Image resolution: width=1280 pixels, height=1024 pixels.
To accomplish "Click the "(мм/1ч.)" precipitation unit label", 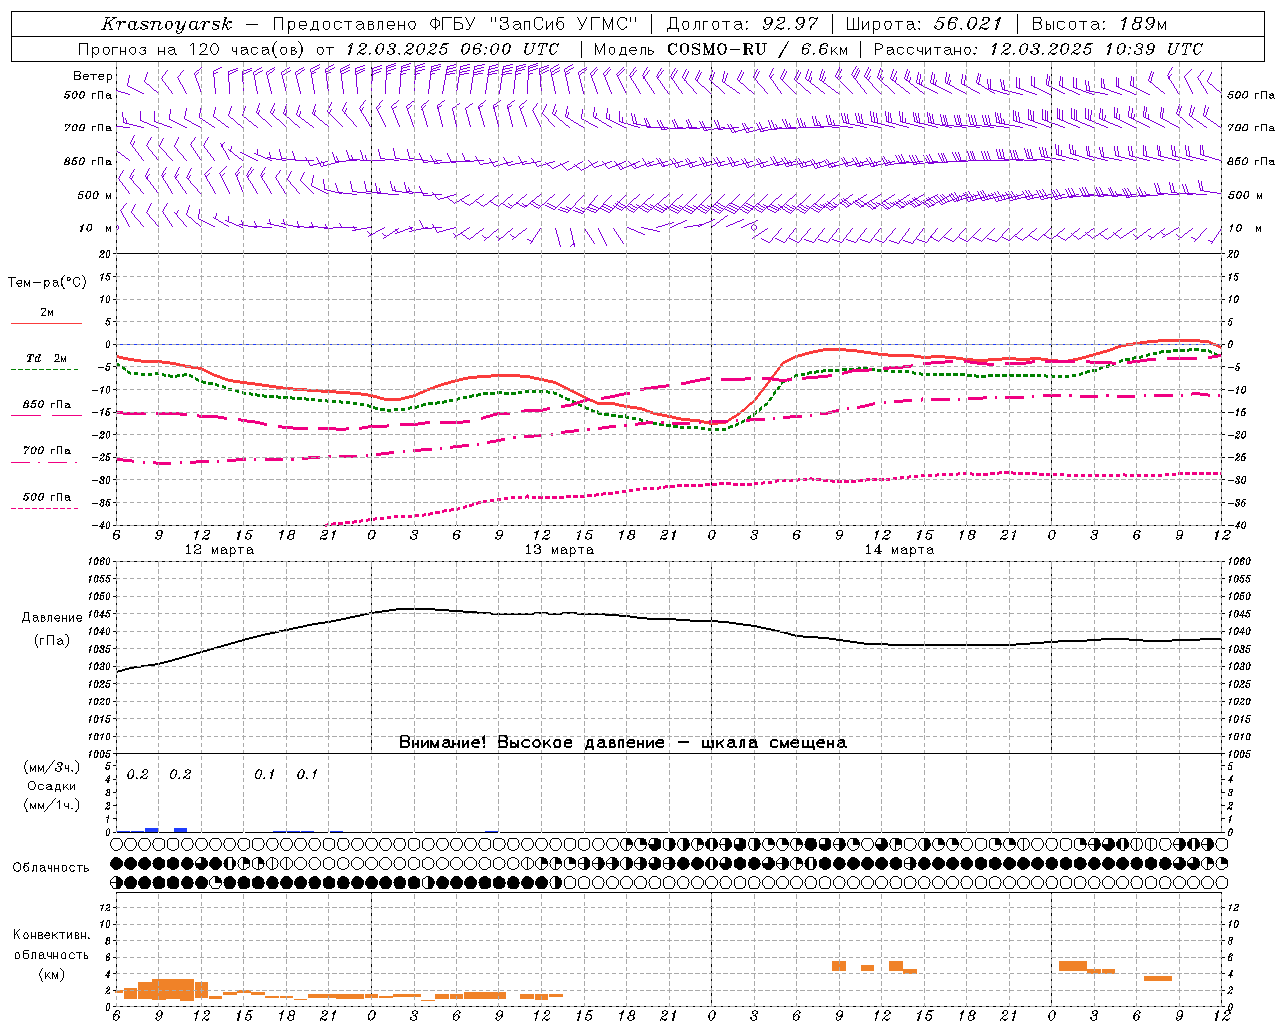I will 51,805.
